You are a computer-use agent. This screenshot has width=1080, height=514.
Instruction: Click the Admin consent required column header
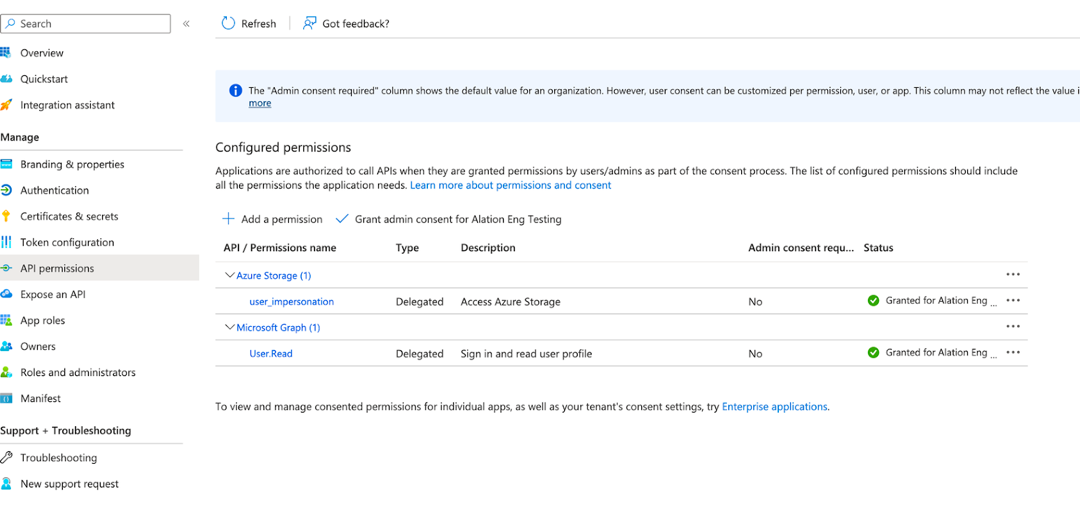point(801,247)
